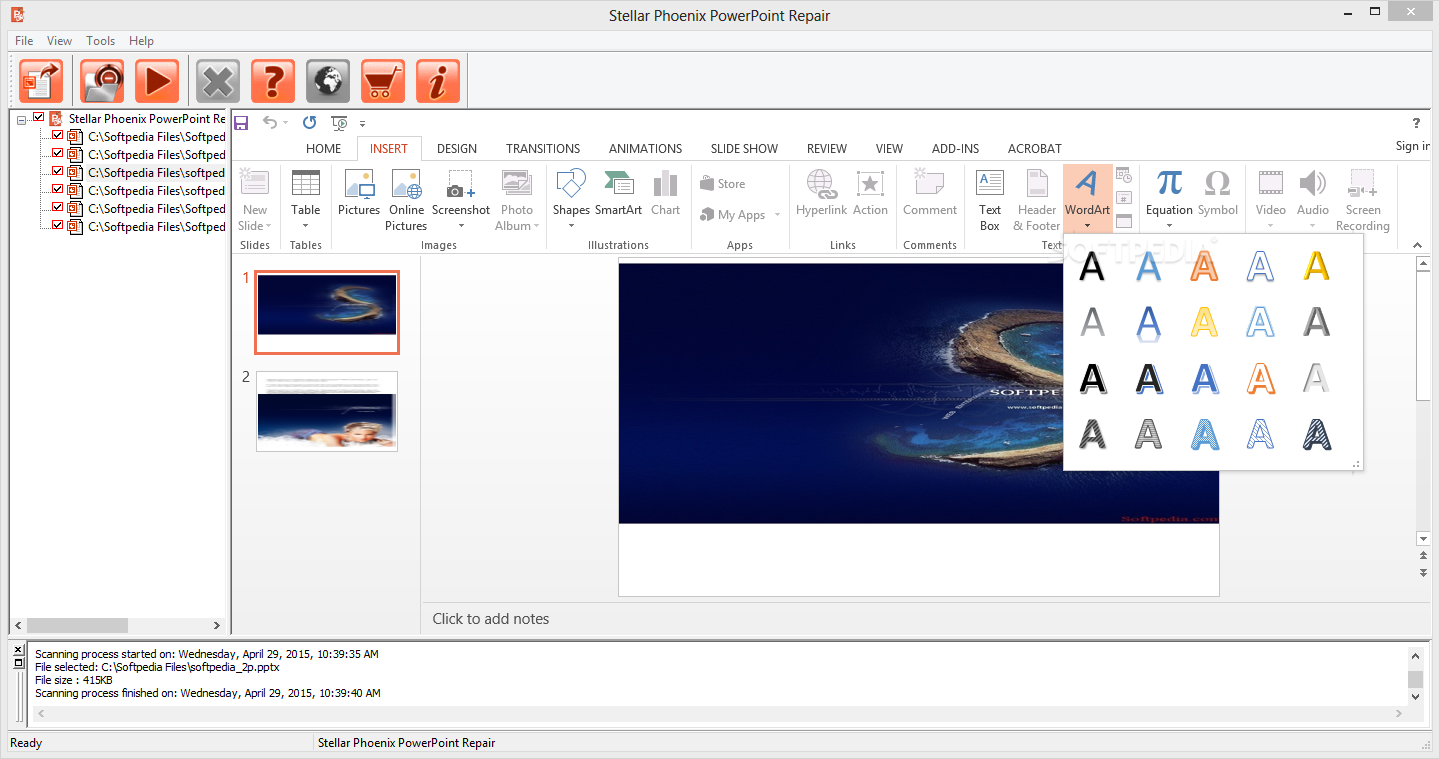This screenshot has height=759, width=1440.
Task: Open the customize quick access toolbar arrow
Action: 363,124
